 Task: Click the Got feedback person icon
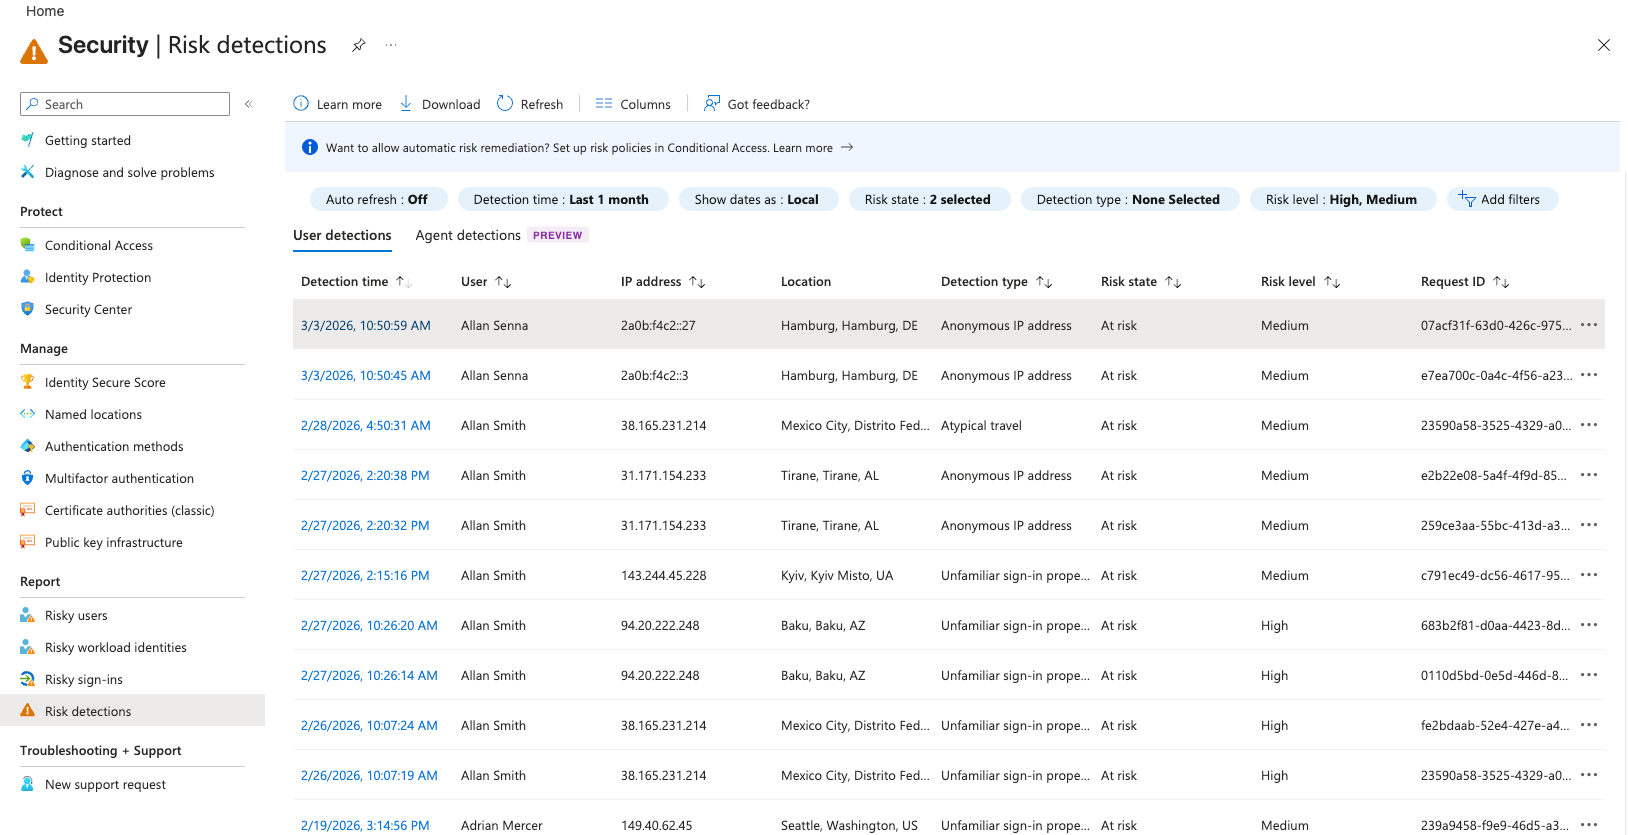(712, 103)
